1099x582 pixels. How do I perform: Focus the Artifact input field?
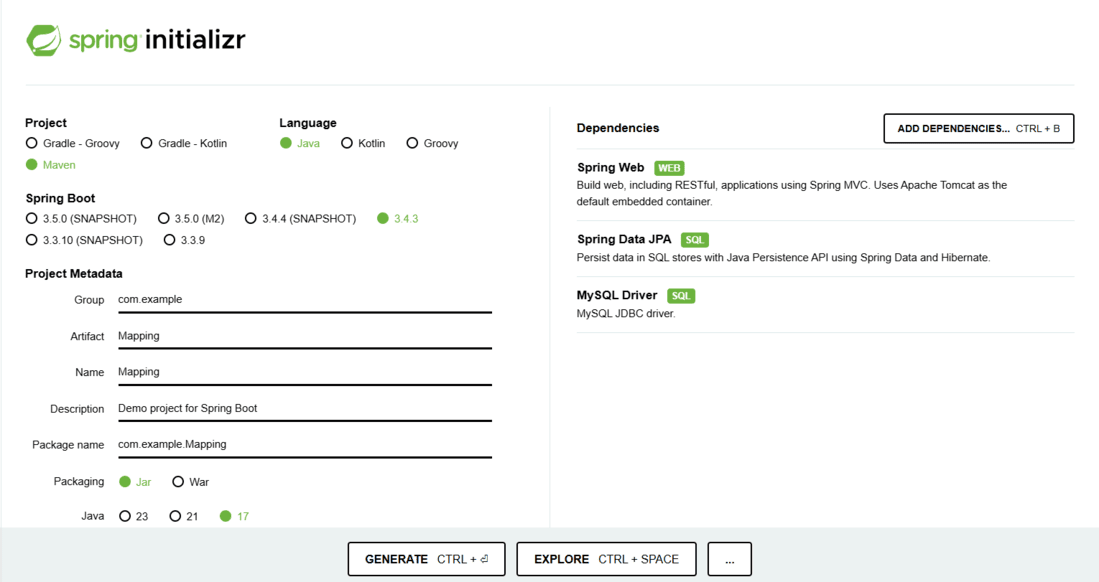click(305, 337)
